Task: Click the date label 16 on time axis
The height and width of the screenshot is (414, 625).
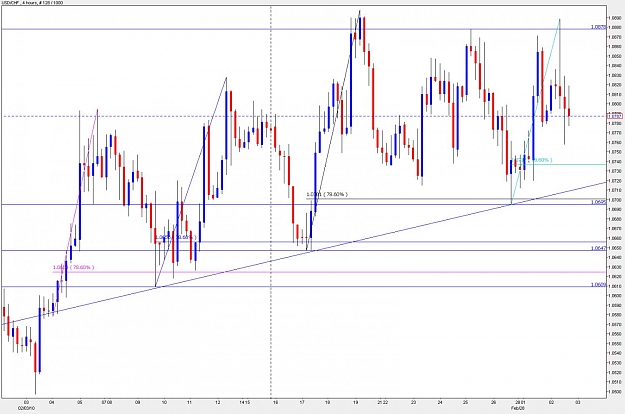Action: coord(275,402)
